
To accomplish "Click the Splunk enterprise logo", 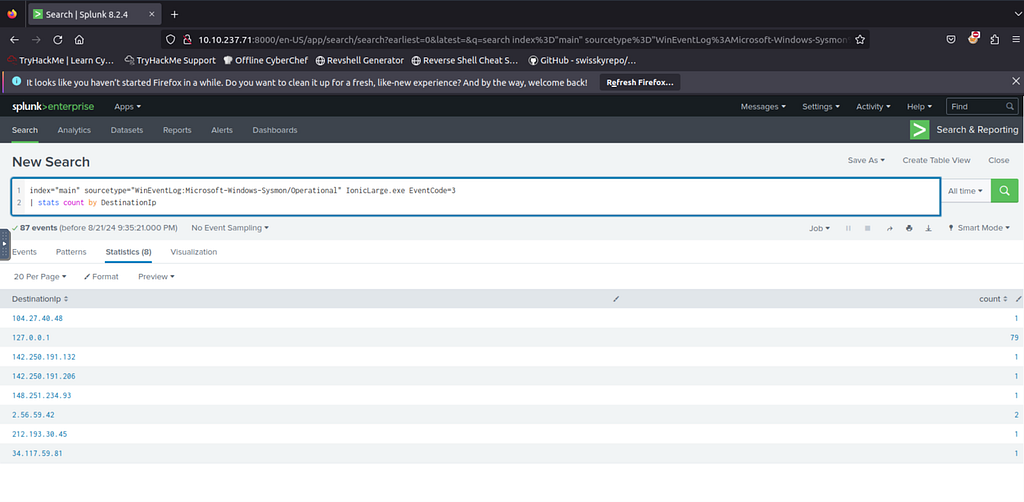I will pyautogui.click(x=53, y=106).
